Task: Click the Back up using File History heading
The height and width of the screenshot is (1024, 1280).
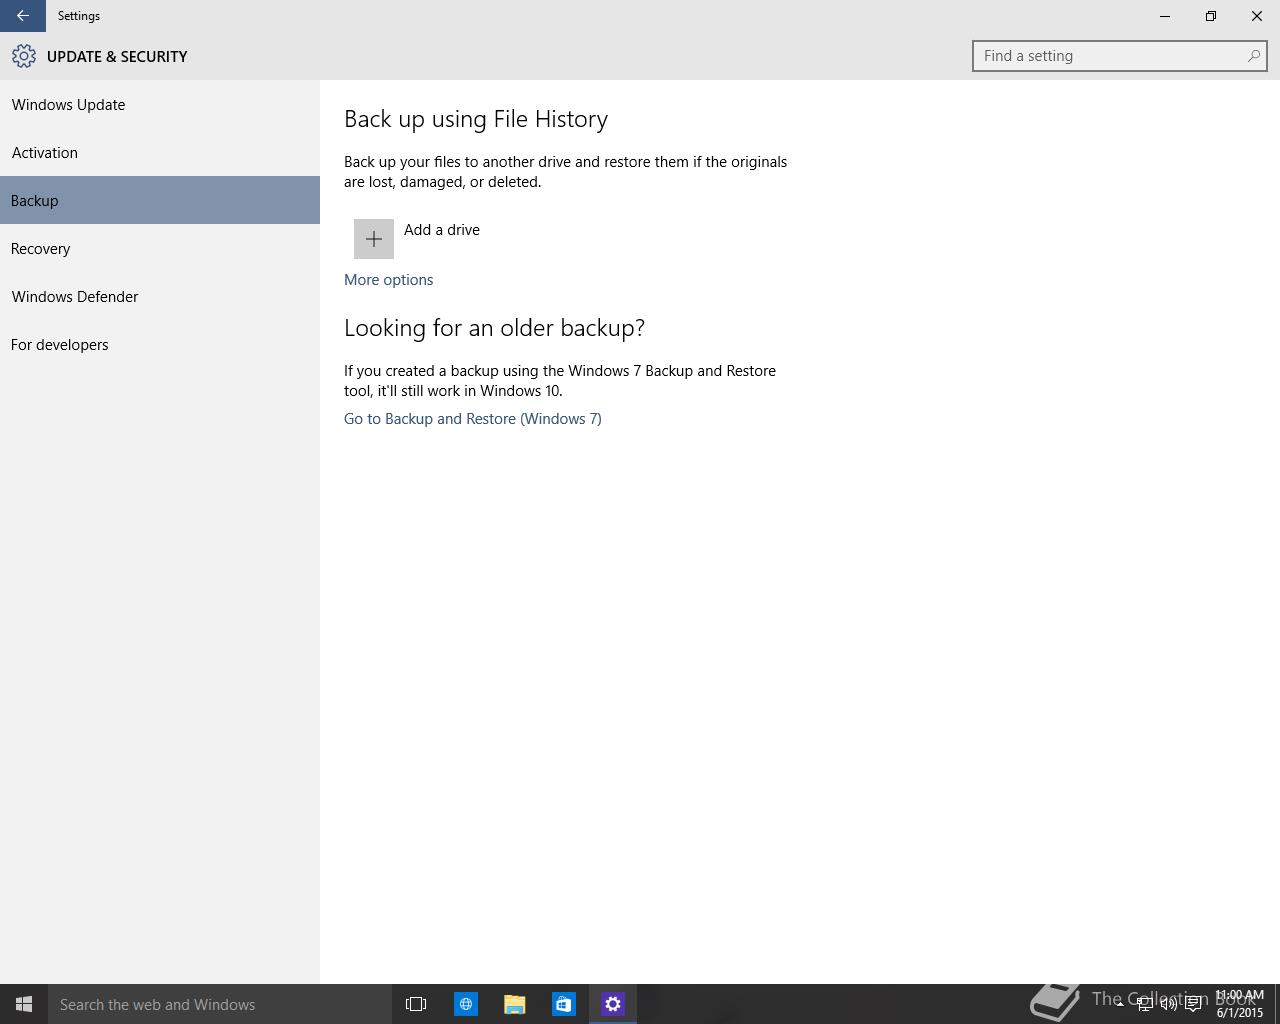Action: click(476, 119)
